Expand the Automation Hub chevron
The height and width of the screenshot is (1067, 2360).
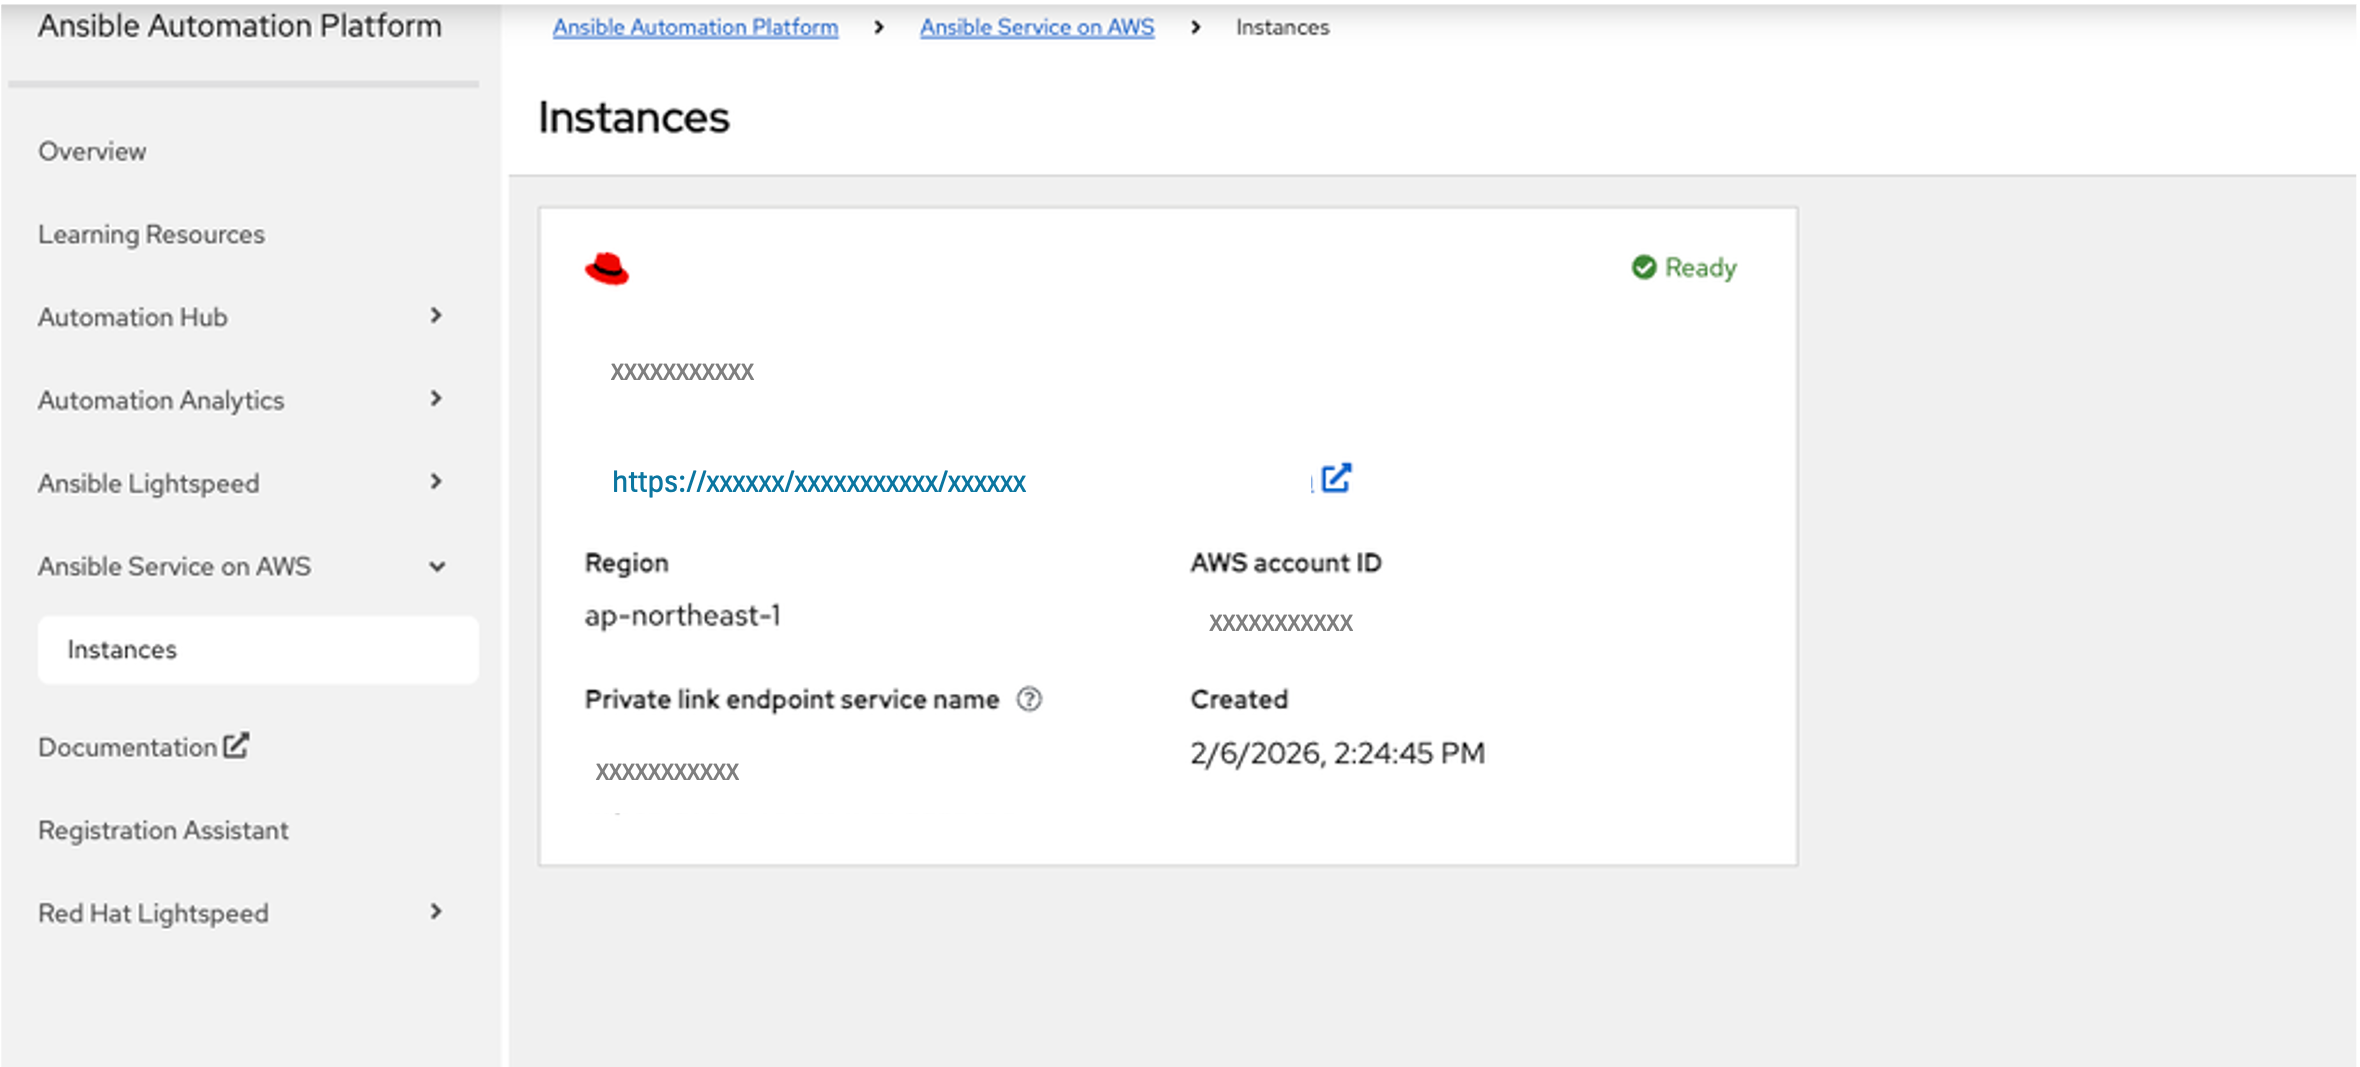tap(436, 316)
